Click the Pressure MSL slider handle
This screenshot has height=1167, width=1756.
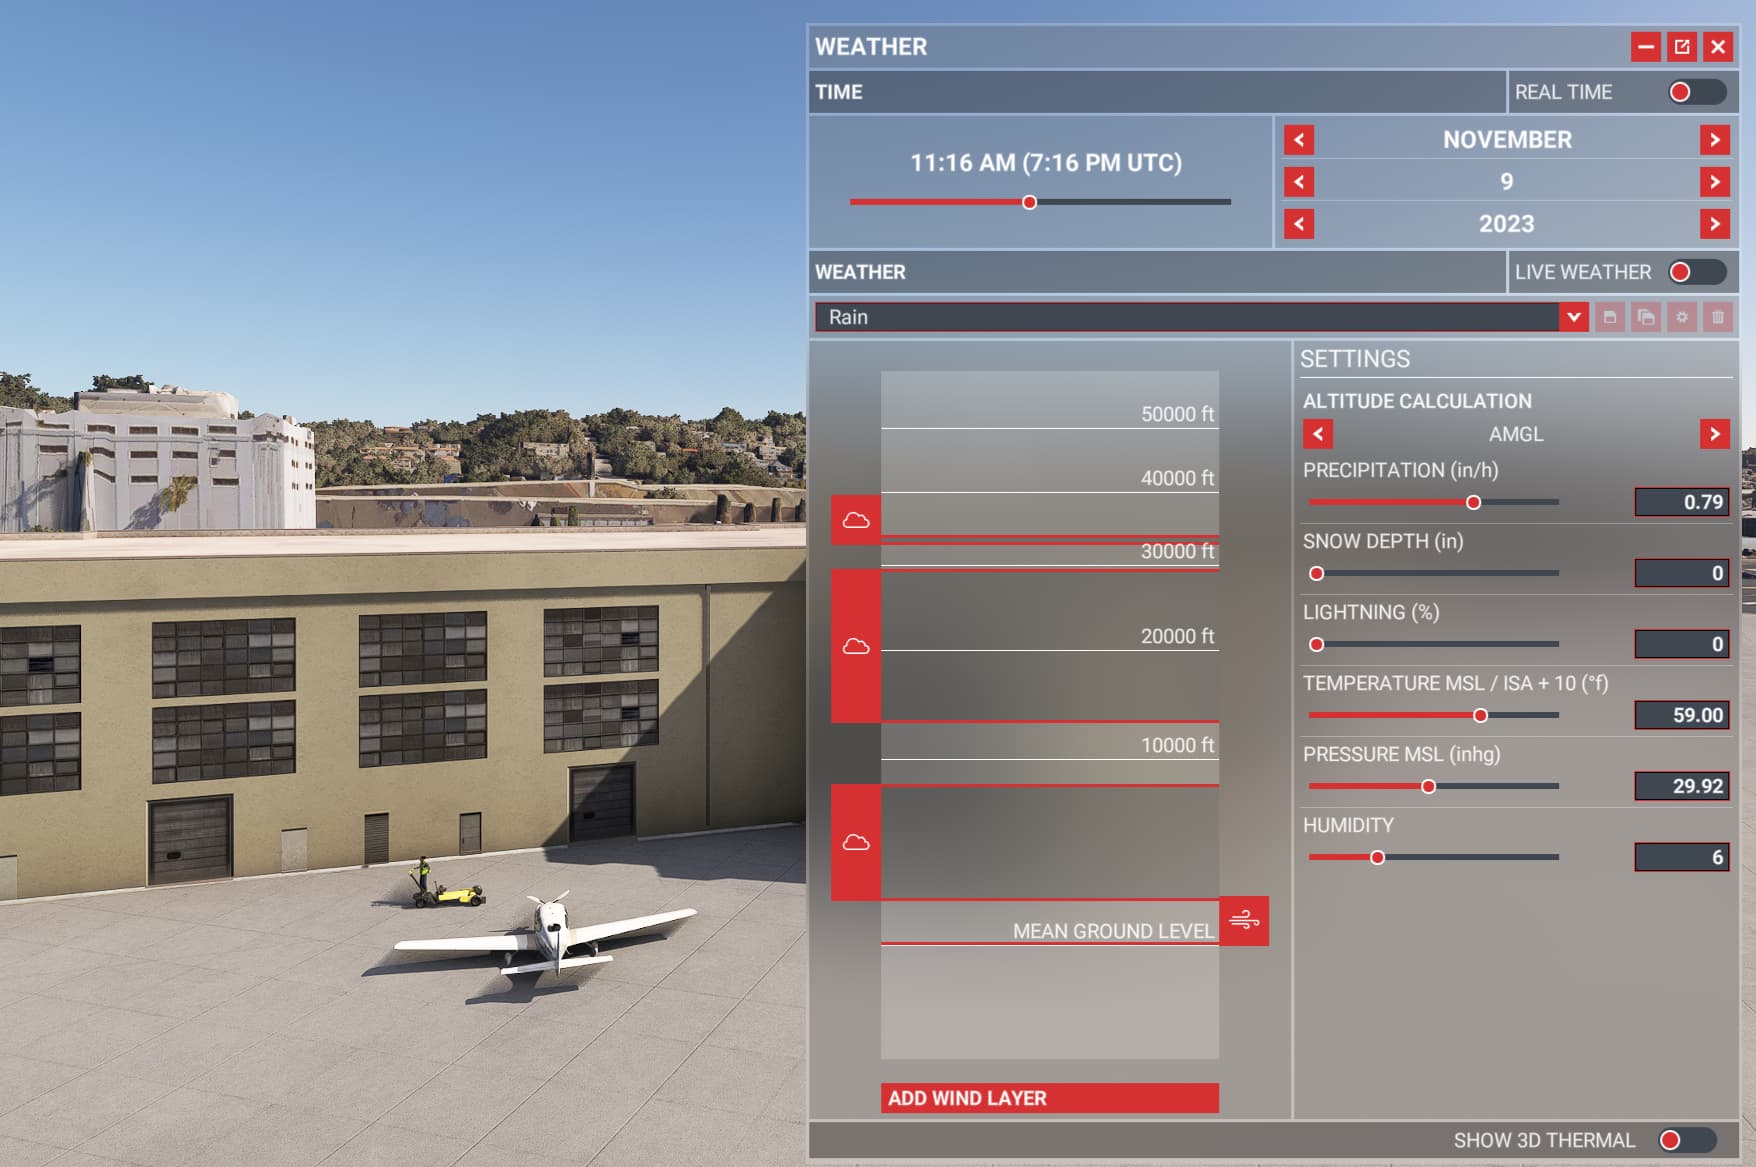coord(1429,786)
